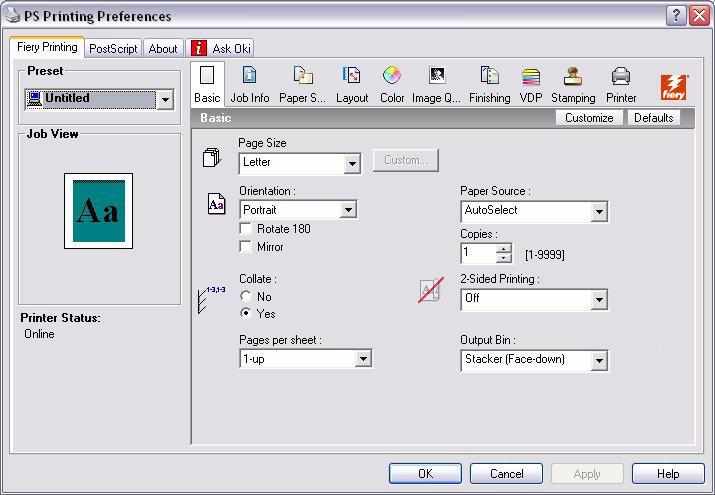
Task: Select Collate Yes radio button
Action: (x=246, y=313)
